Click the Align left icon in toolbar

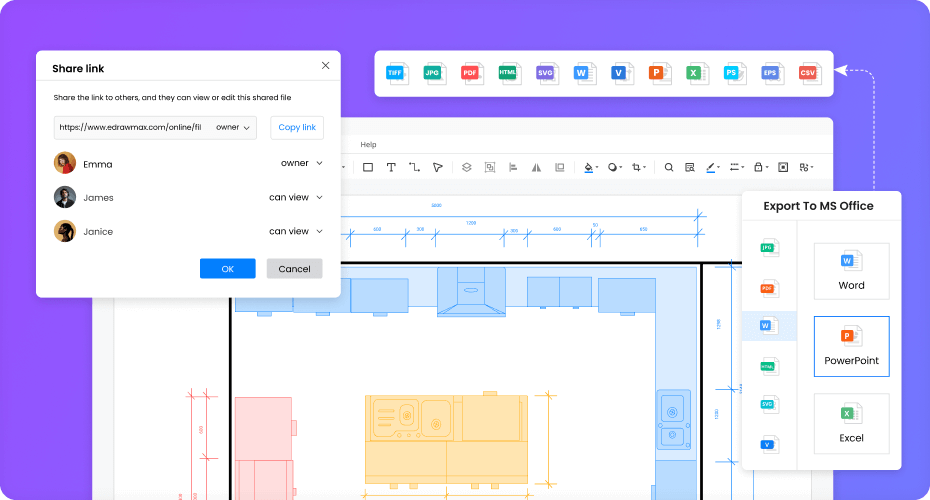click(513, 167)
